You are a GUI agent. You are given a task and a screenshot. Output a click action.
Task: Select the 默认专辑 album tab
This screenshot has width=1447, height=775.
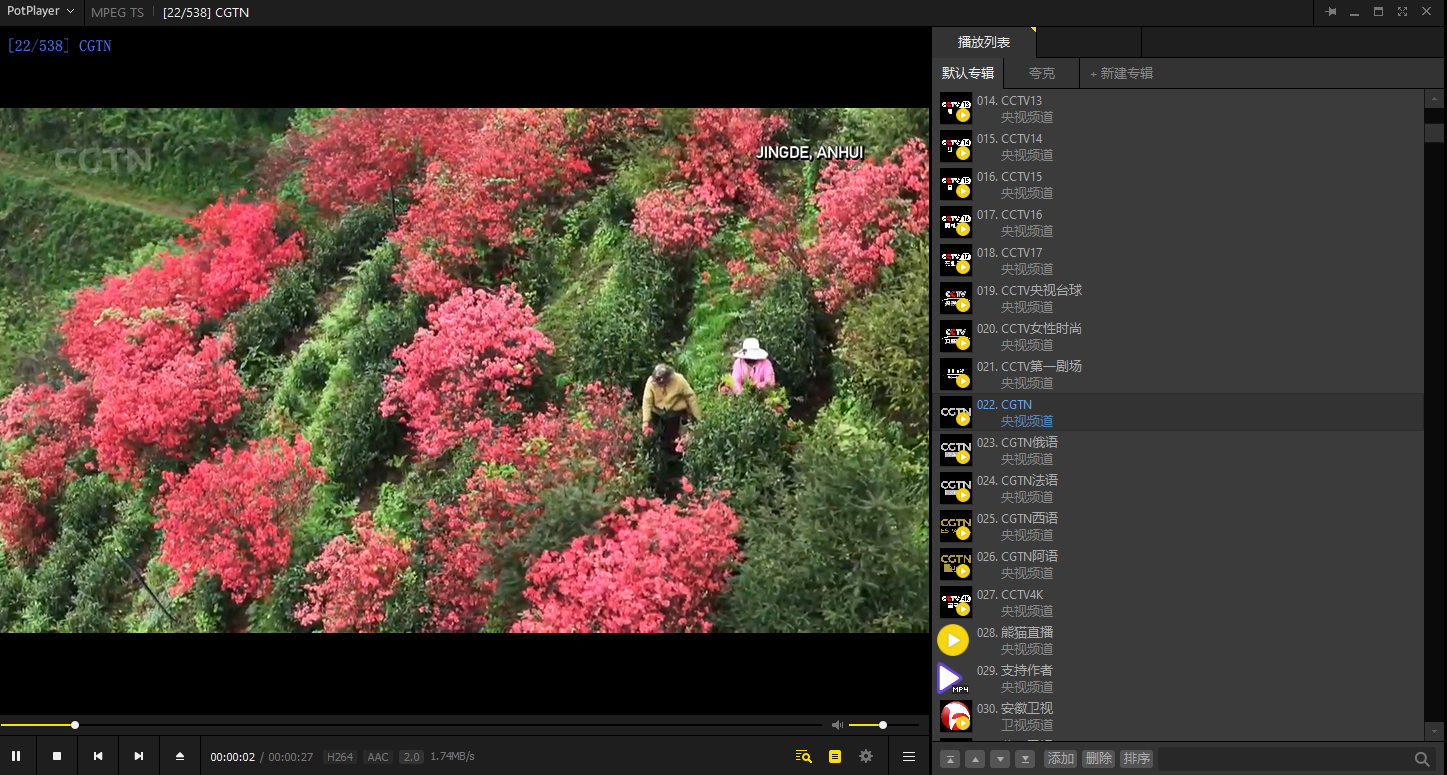pyautogui.click(x=968, y=73)
